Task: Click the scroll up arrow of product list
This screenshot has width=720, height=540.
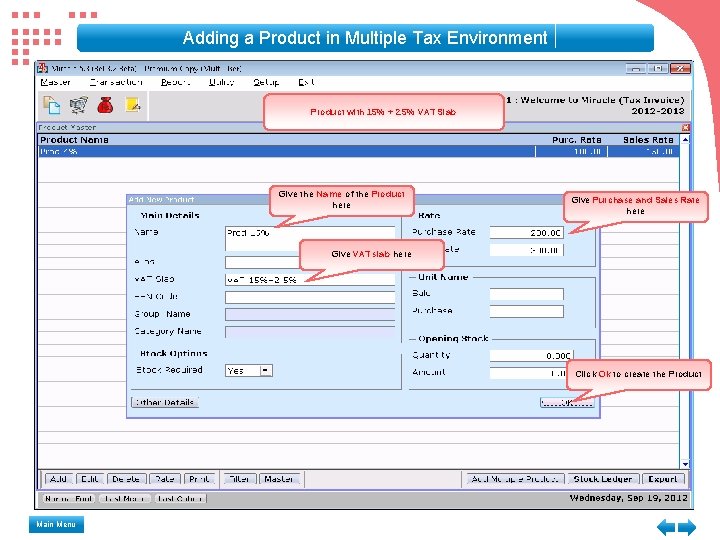Action: click(x=685, y=140)
